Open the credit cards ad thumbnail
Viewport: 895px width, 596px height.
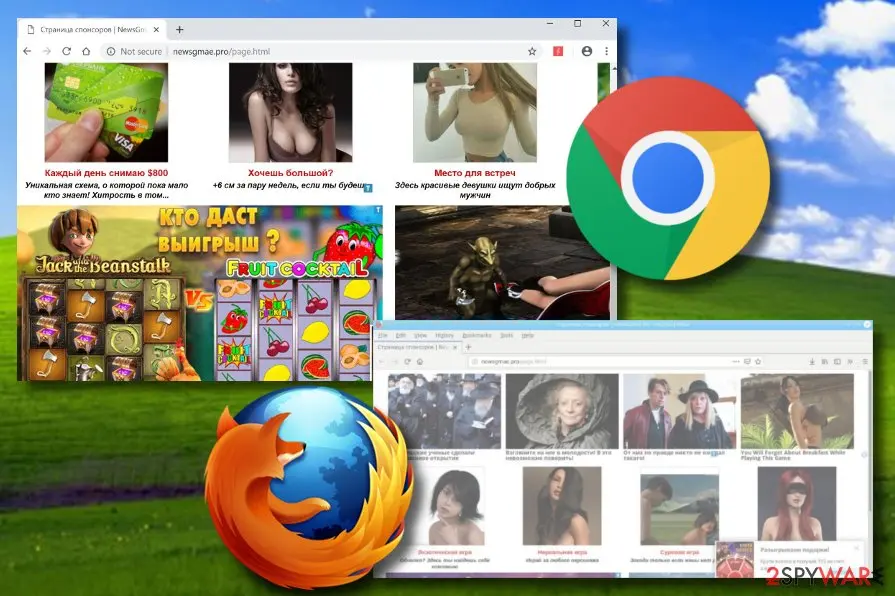click(106, 112)
